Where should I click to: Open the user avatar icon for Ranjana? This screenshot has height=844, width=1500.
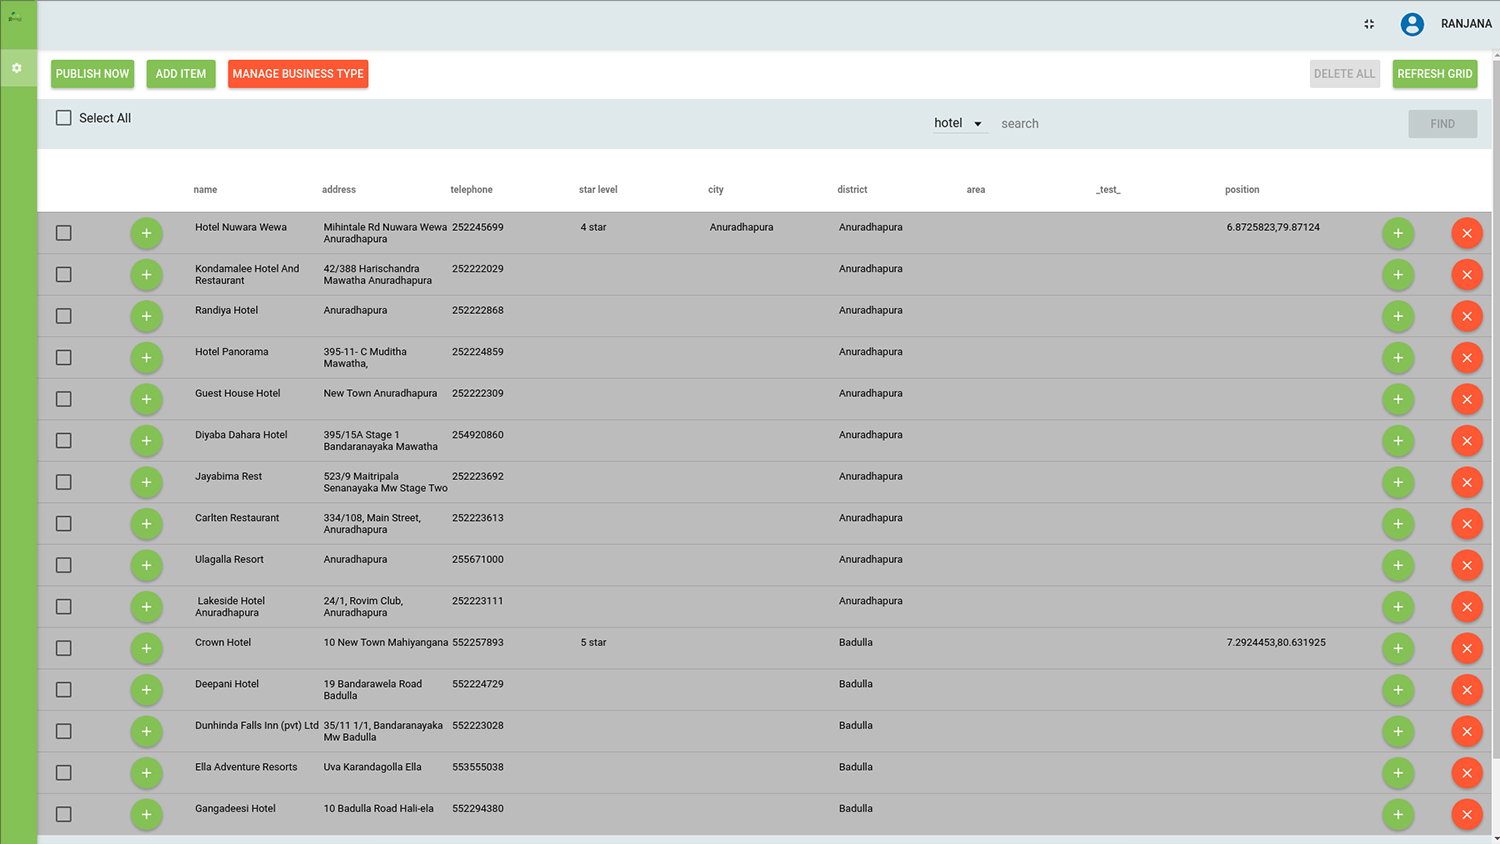[1412, 24]
